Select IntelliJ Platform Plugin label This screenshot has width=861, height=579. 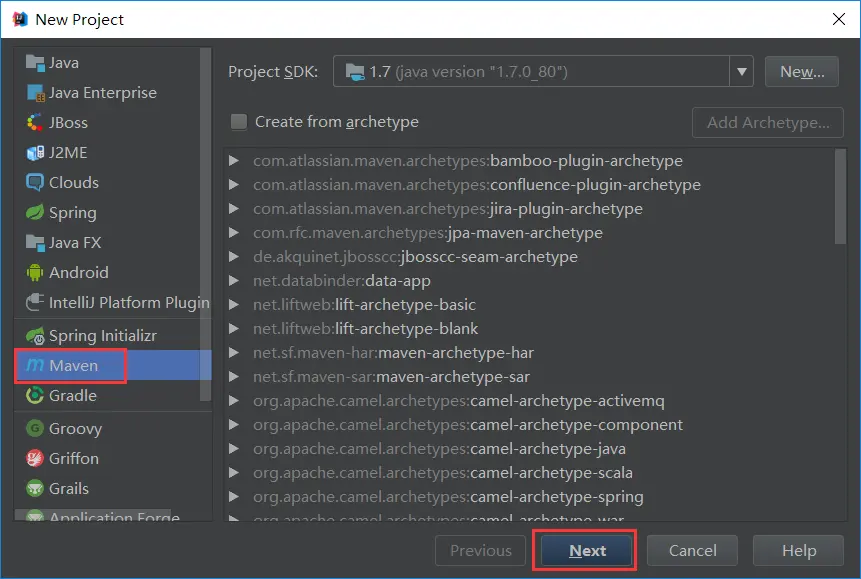(129, 303)
